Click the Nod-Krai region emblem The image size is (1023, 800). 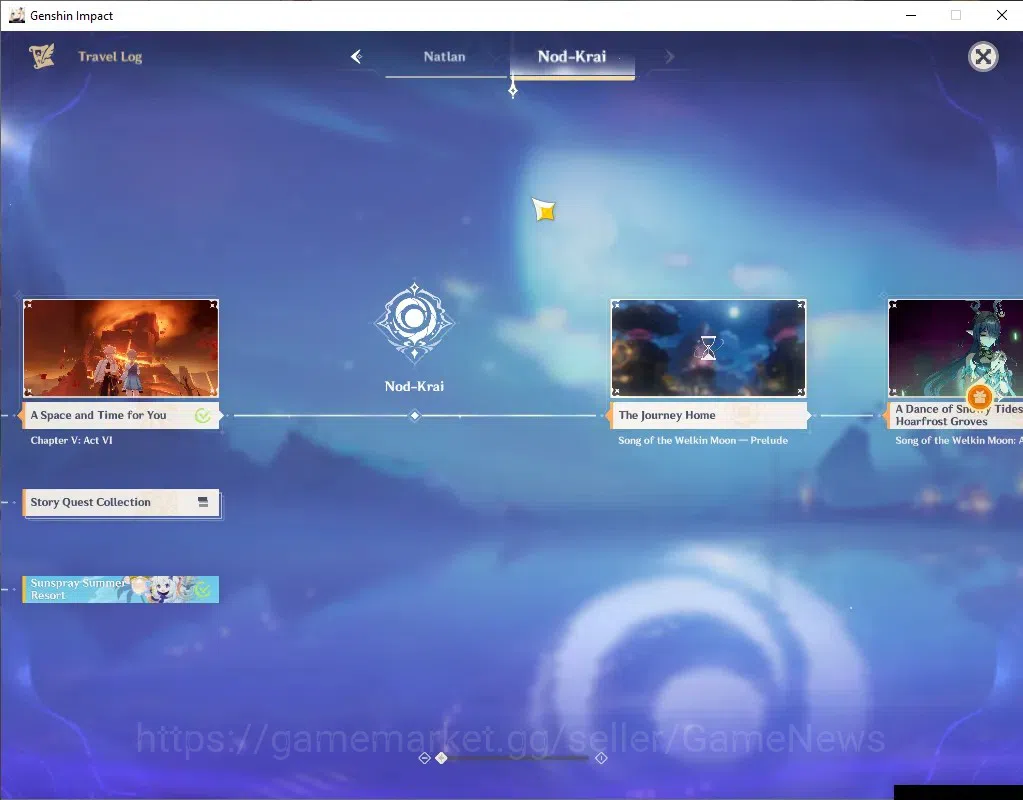pyautogui.click(x=414, y=322)
